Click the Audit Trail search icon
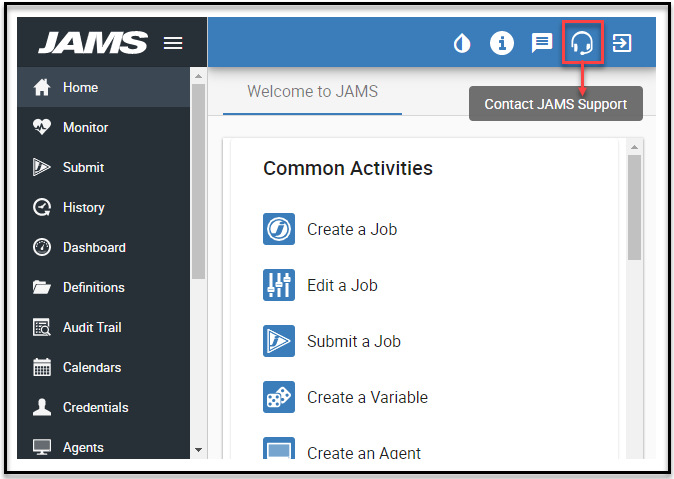Screen dimensions: 674x479 (x=42, y=327)
